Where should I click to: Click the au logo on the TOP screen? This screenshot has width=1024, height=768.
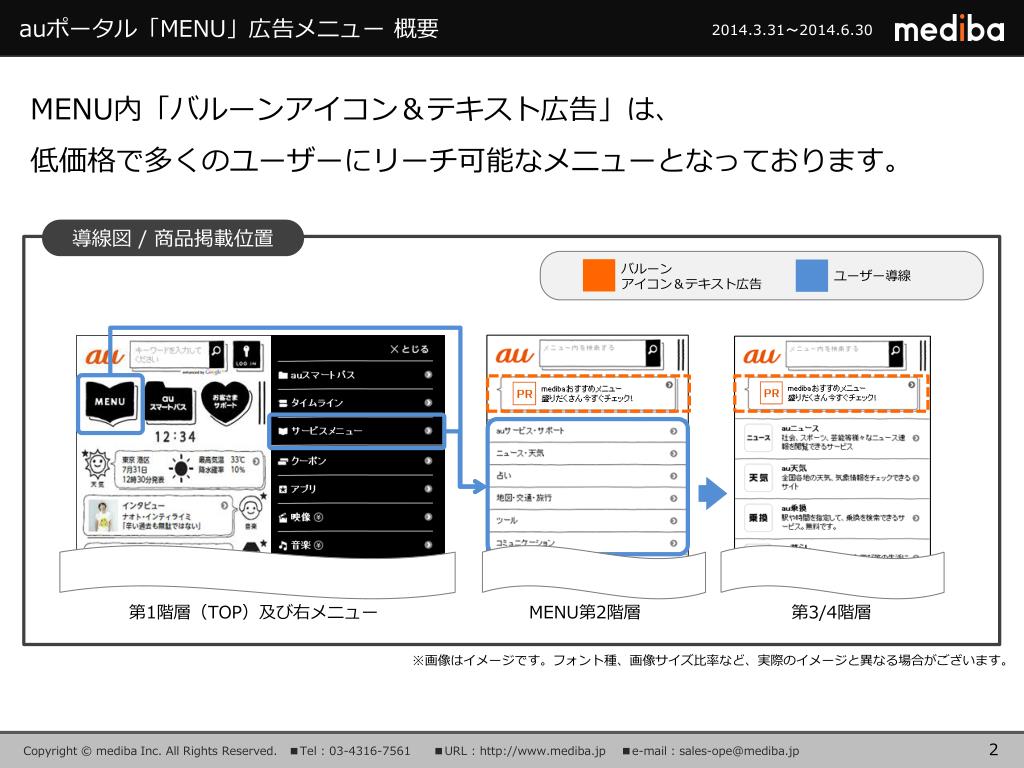[x=104, y=356]
